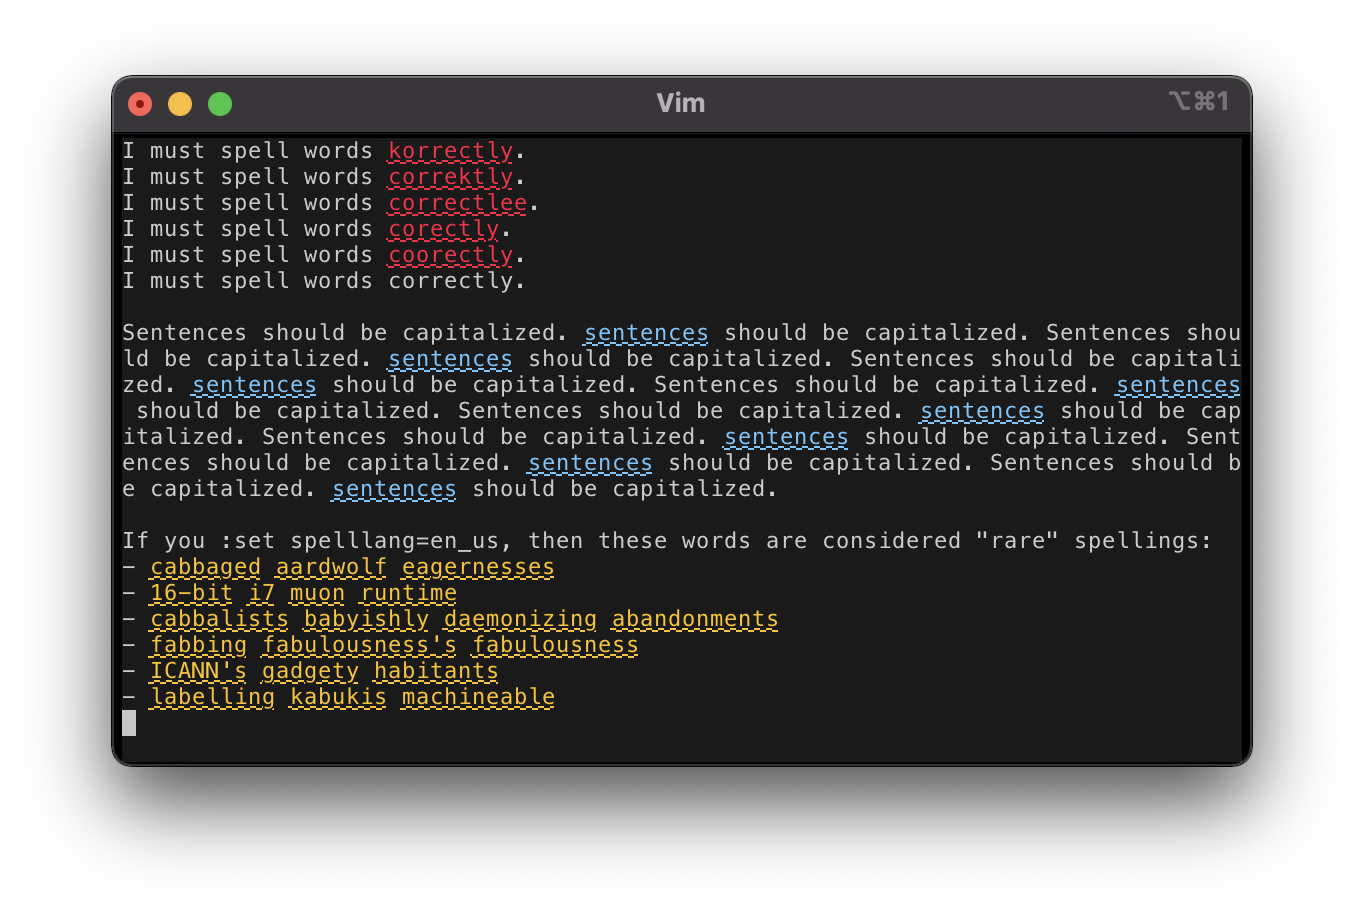Click the misspelled word "korrectly"
This screenshot has height=914, width=1364.
click(450, 150)
